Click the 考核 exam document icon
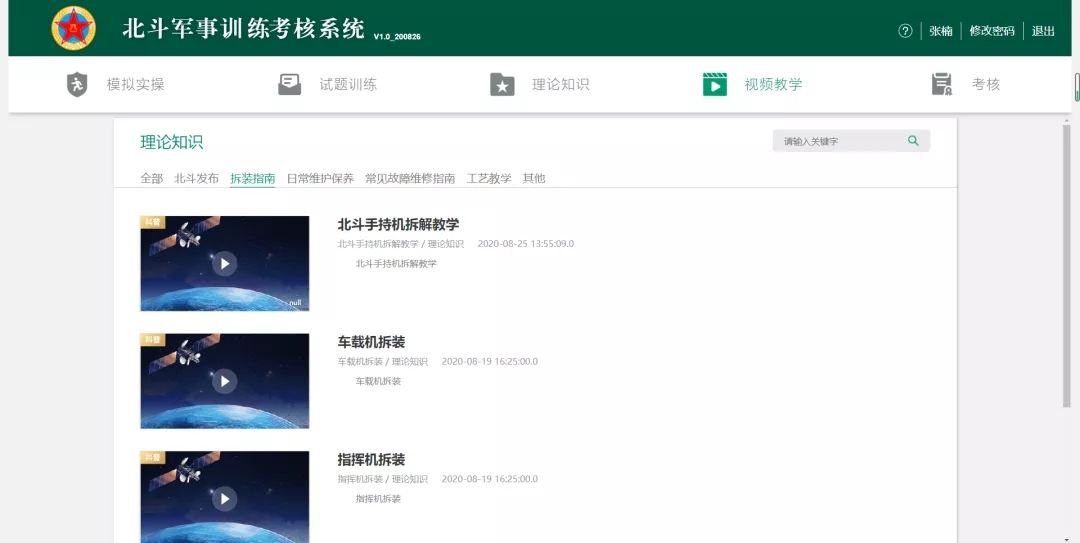This screenshot has height=543, width=1080. 942,85
